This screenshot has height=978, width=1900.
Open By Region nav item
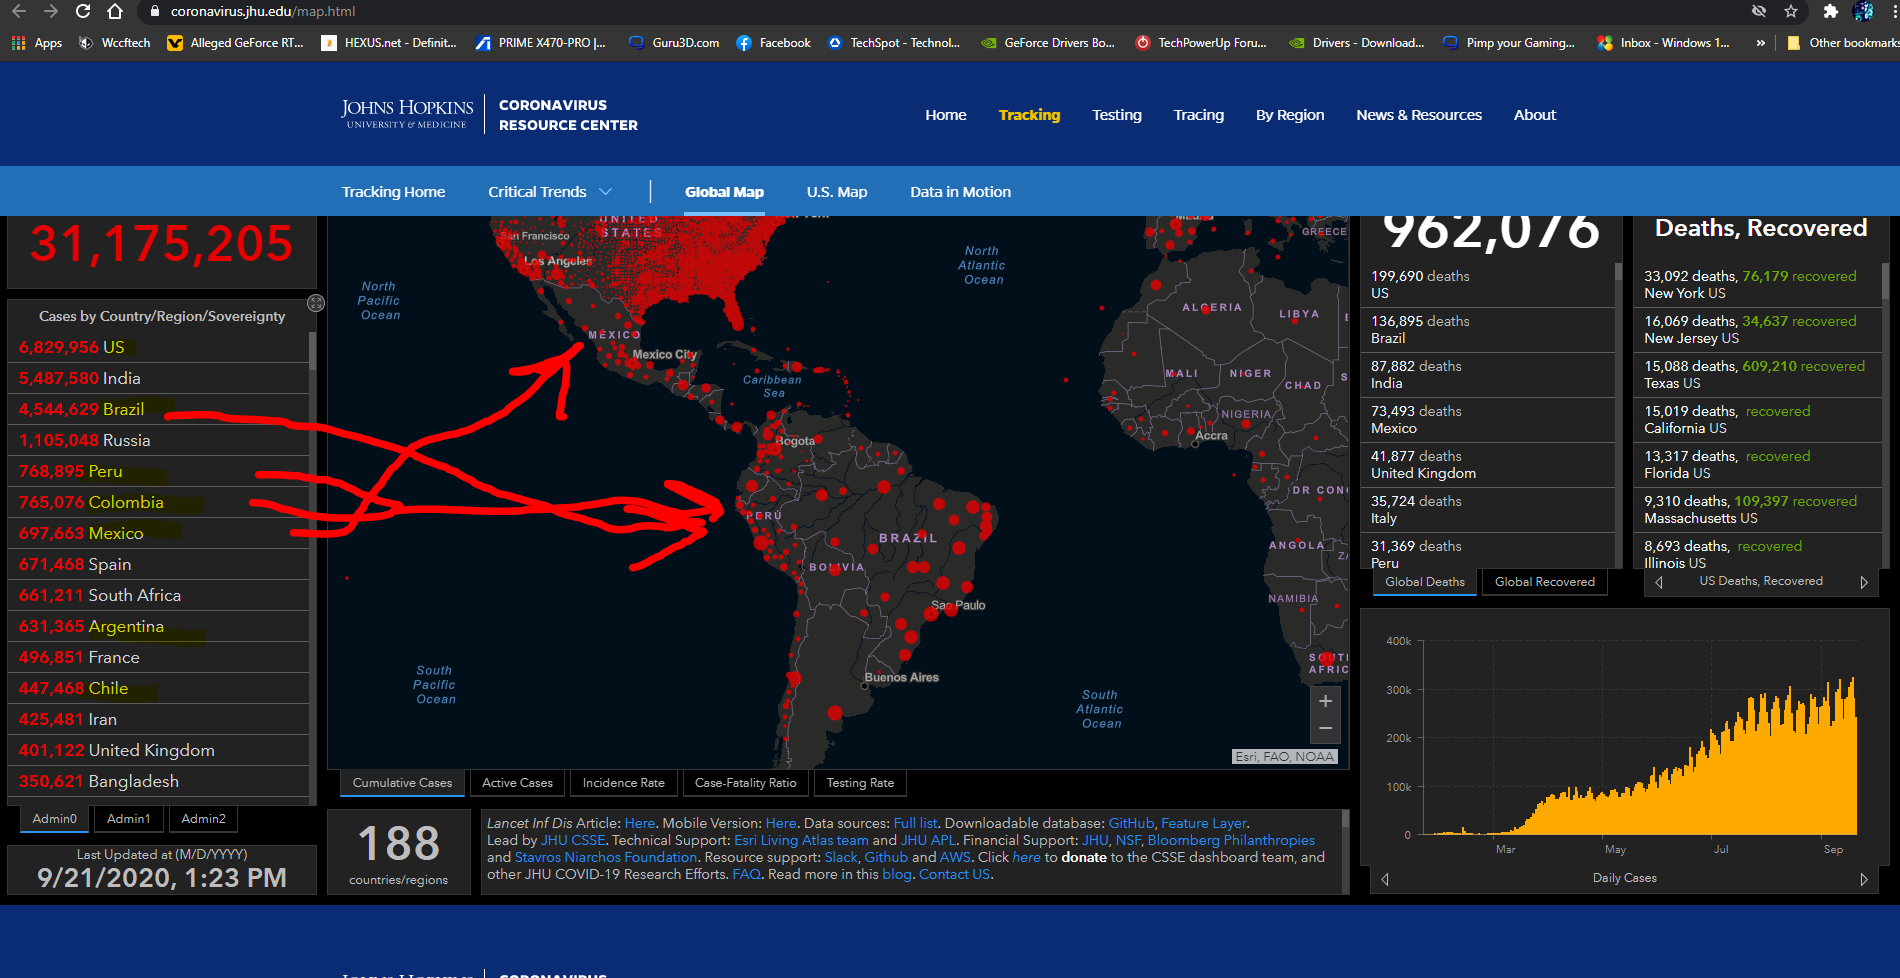[x=1290, y=115]
